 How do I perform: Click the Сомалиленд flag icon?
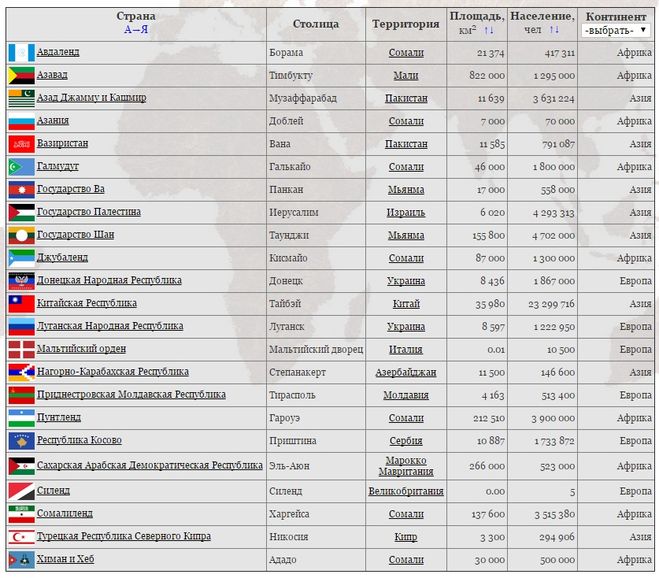(20, 514)
